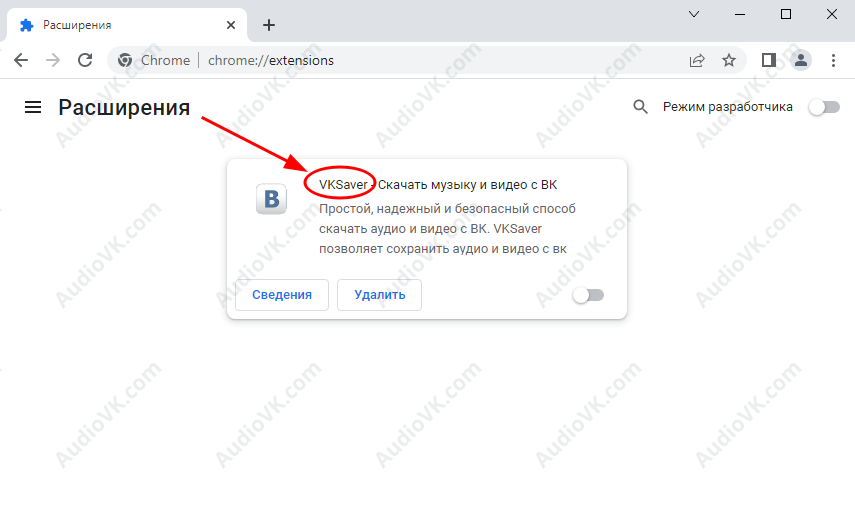This screenshot has width=855, height=508.
Task: Search extensions with magnifier icon
Action: click(640, 107)
